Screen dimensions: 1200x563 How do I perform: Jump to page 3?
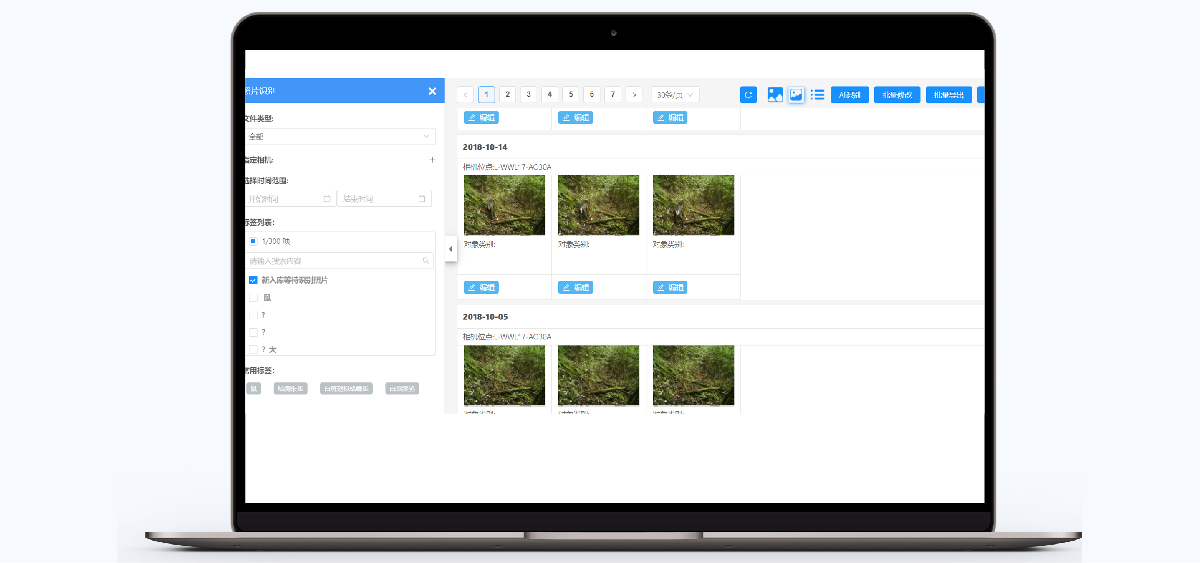click(529, 95)
